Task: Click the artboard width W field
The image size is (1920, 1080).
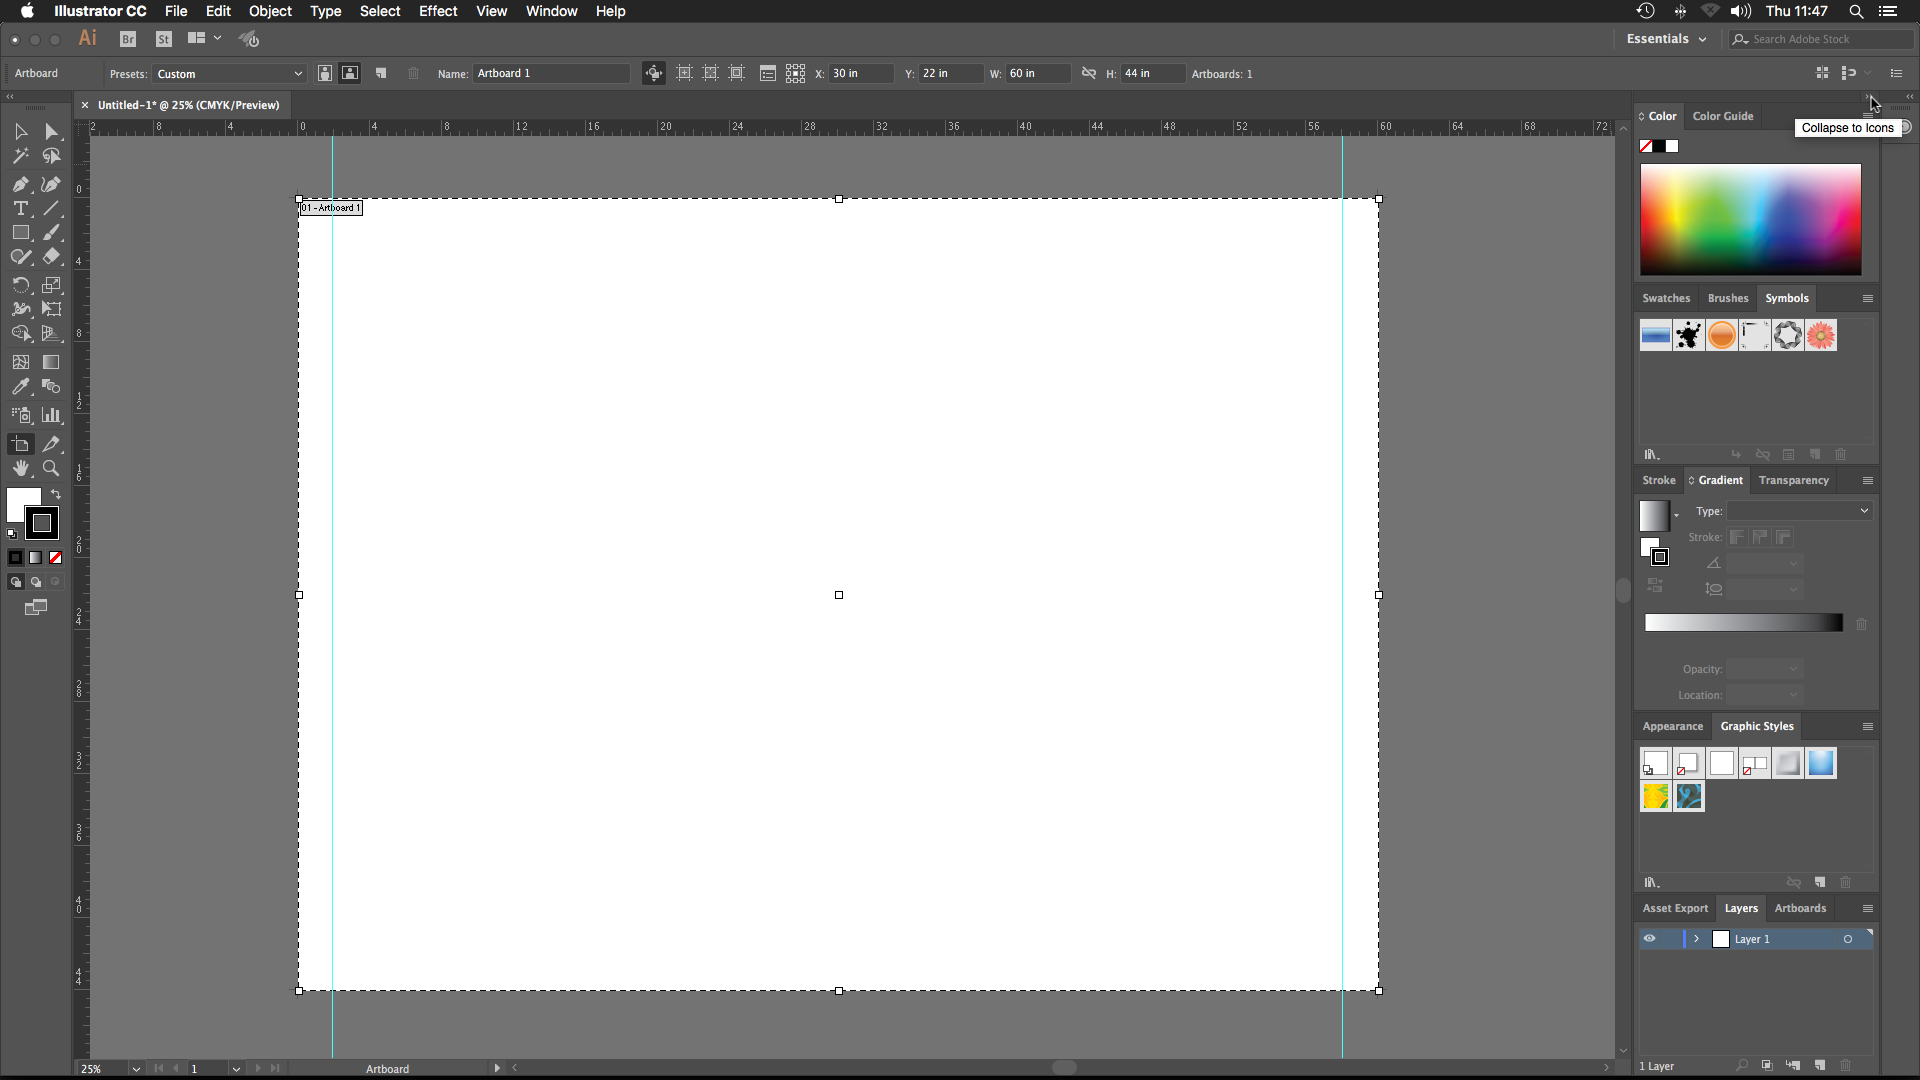Action: point(1039,73)
